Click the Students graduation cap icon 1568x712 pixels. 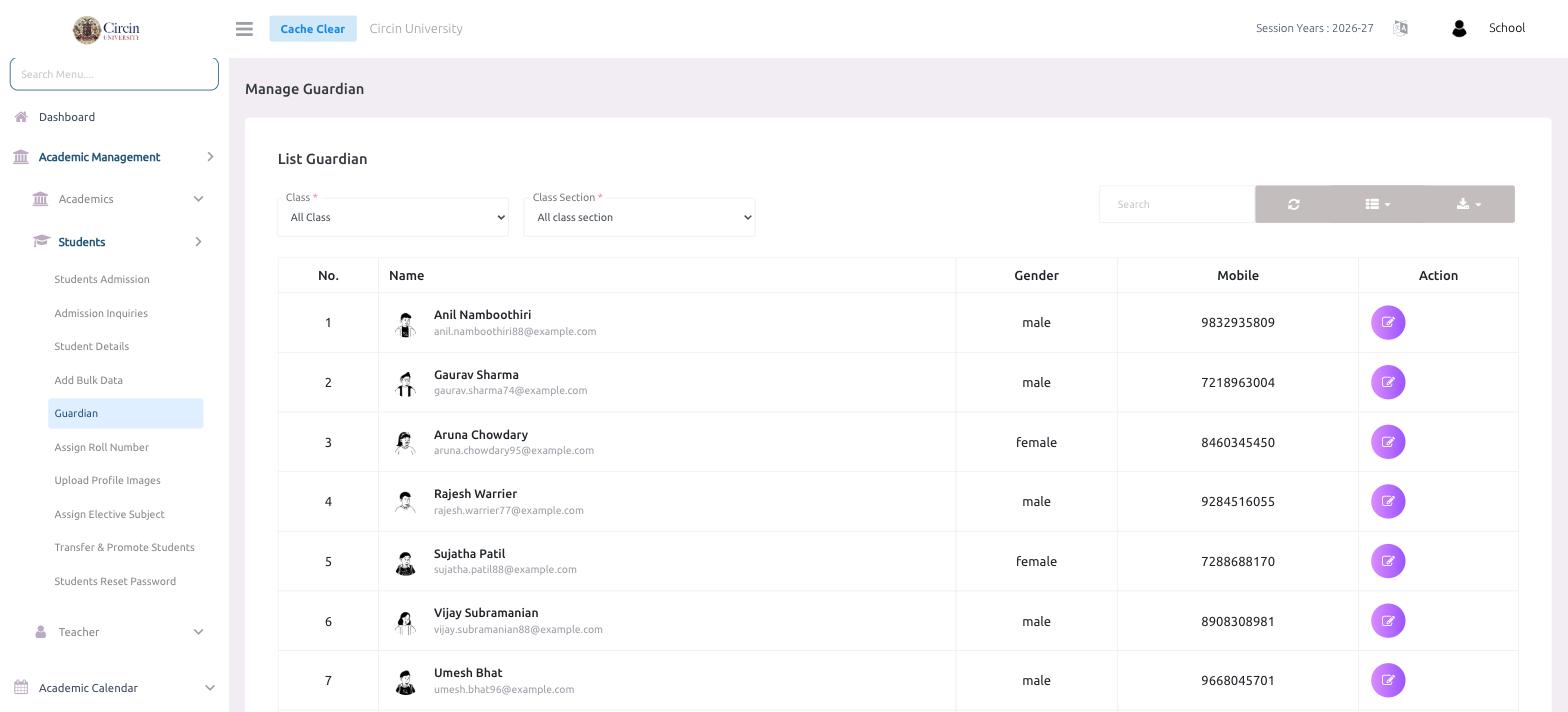(41, 242)
